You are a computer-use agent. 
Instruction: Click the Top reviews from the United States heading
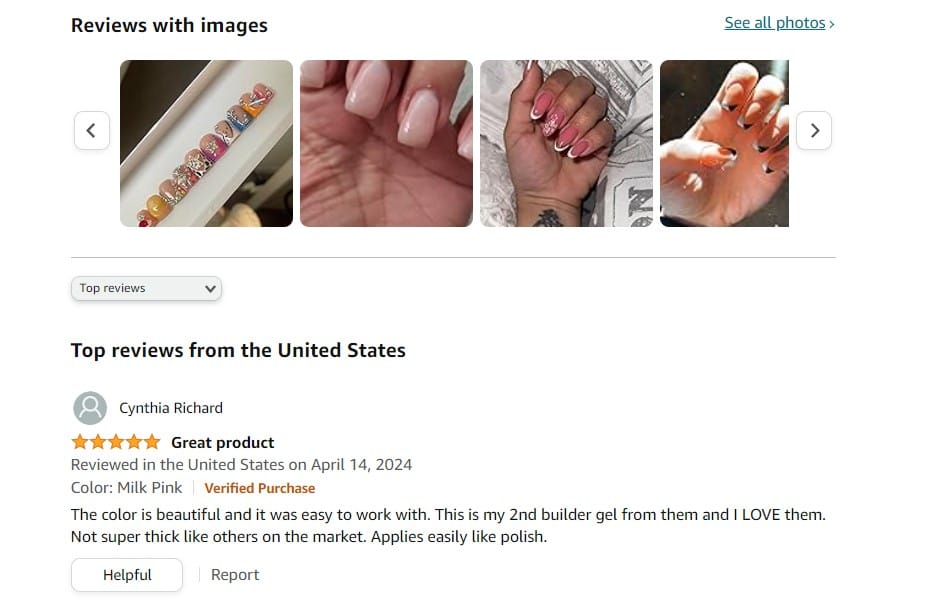coord(238,350)
